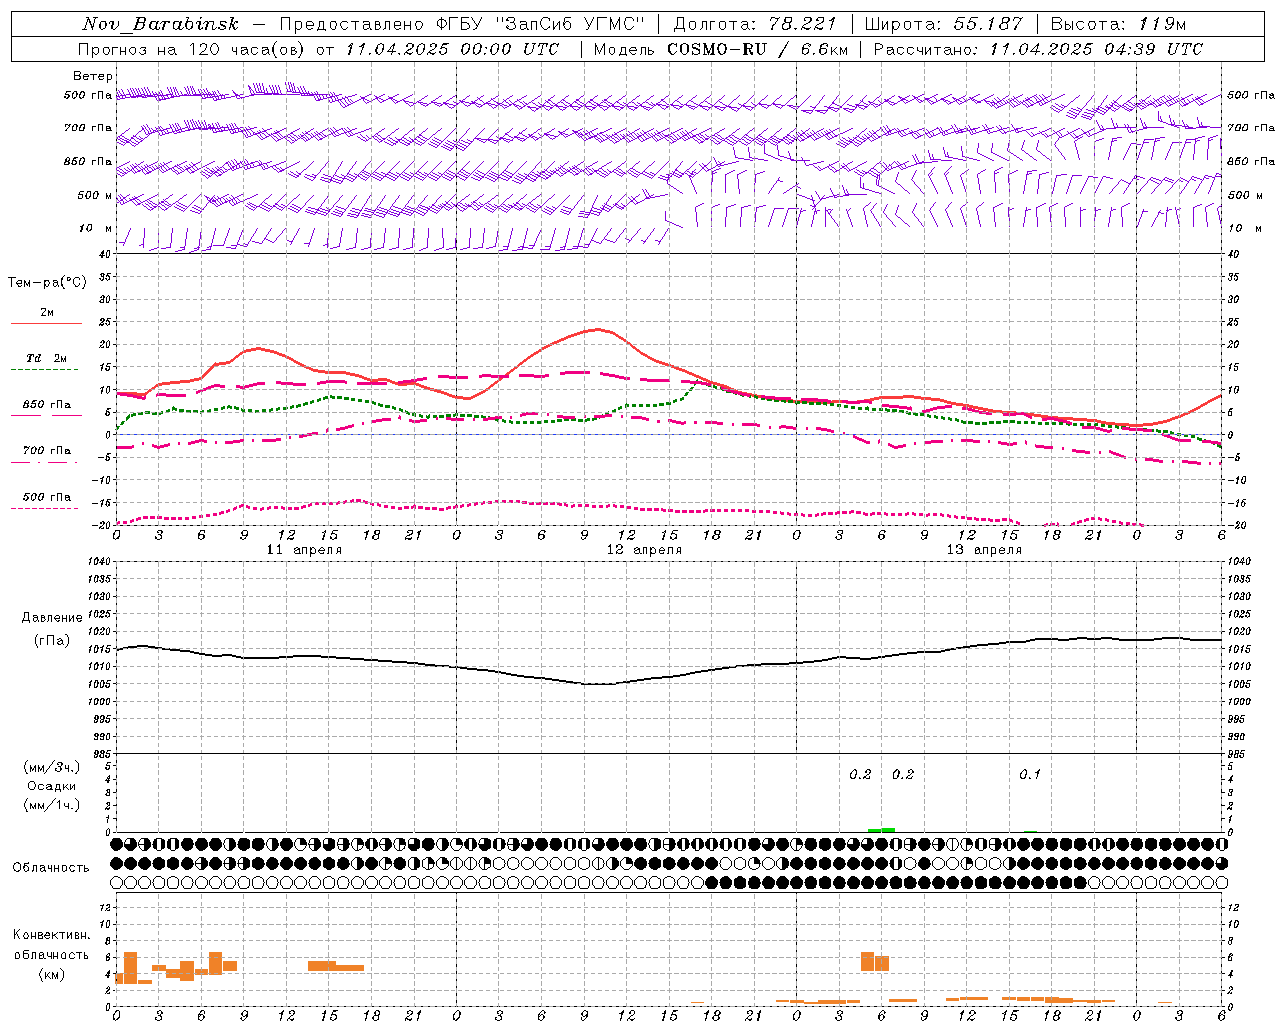Click the 700 гПа temperature legend entry
Image resolution: width=1280 pixels, height=1024 pixels.
point(47,451)
